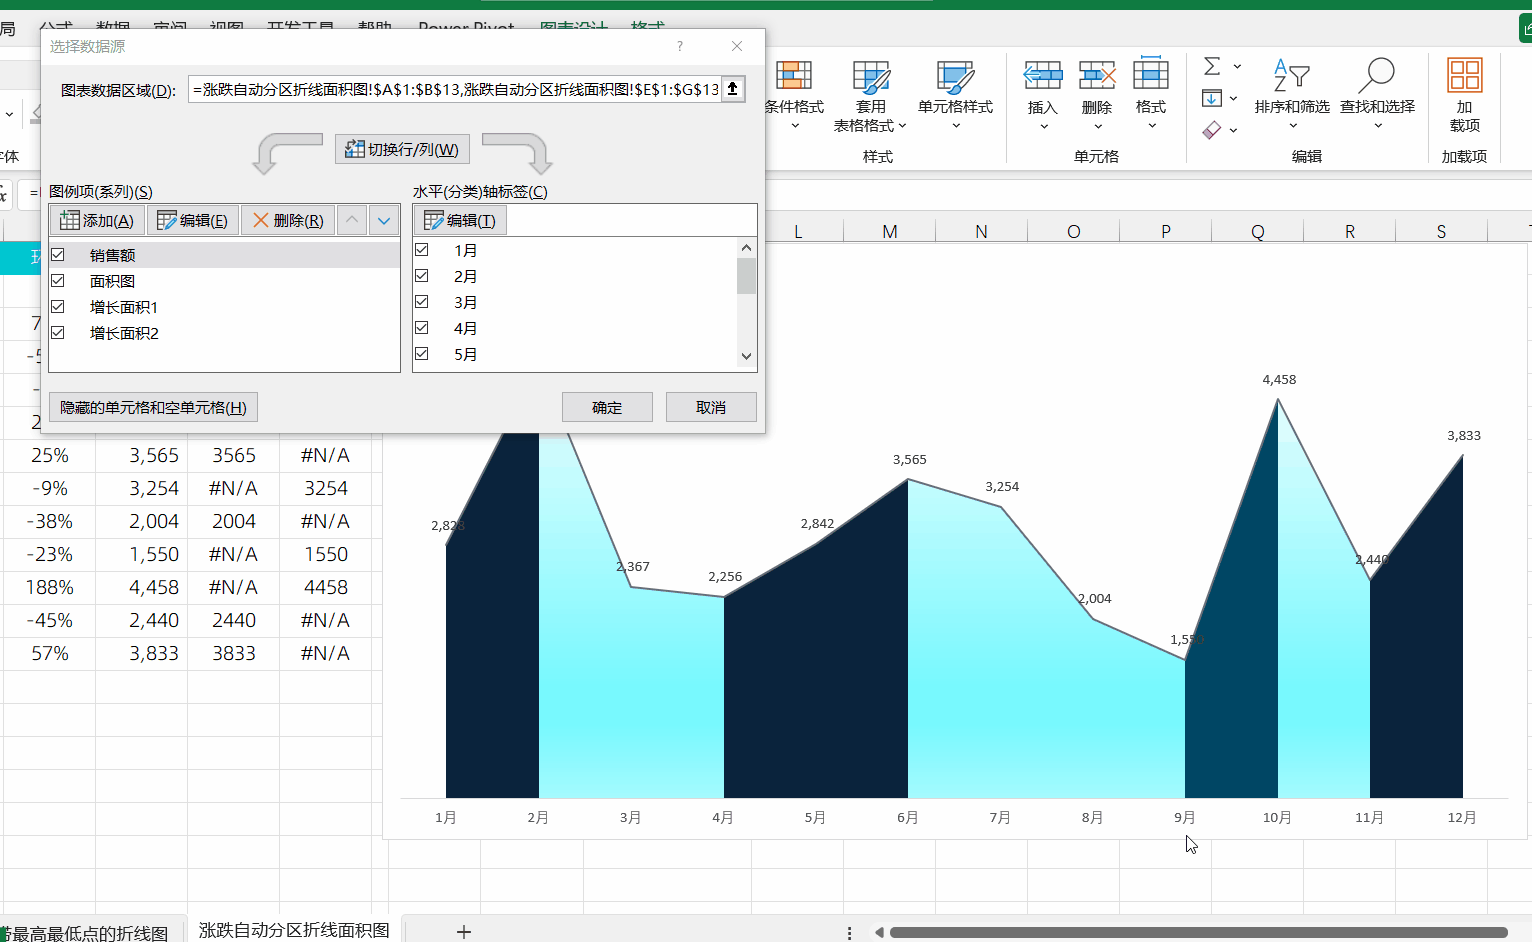Click 编辑(E) to edit the series
Viewport: 1532px width, 942px height.
point(193,220)
